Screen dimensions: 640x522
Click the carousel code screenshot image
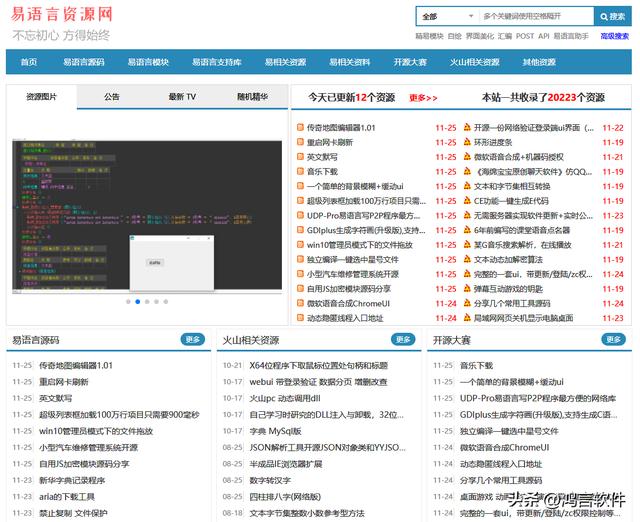(147, 216)
